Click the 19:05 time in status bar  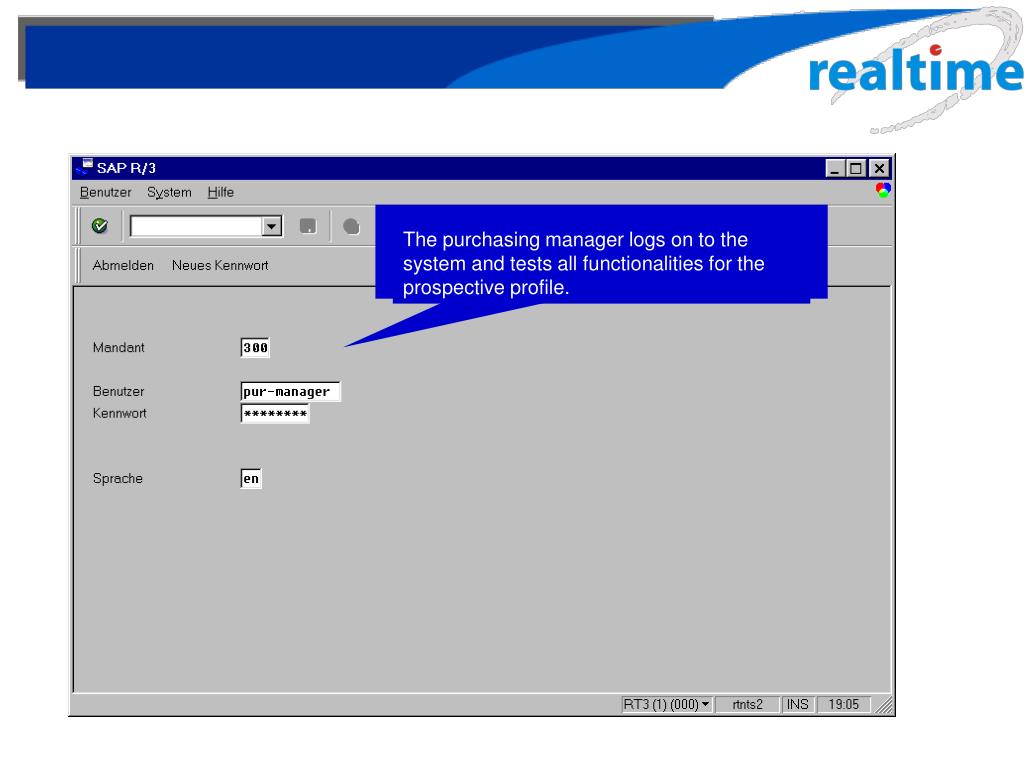click(843, 705)
